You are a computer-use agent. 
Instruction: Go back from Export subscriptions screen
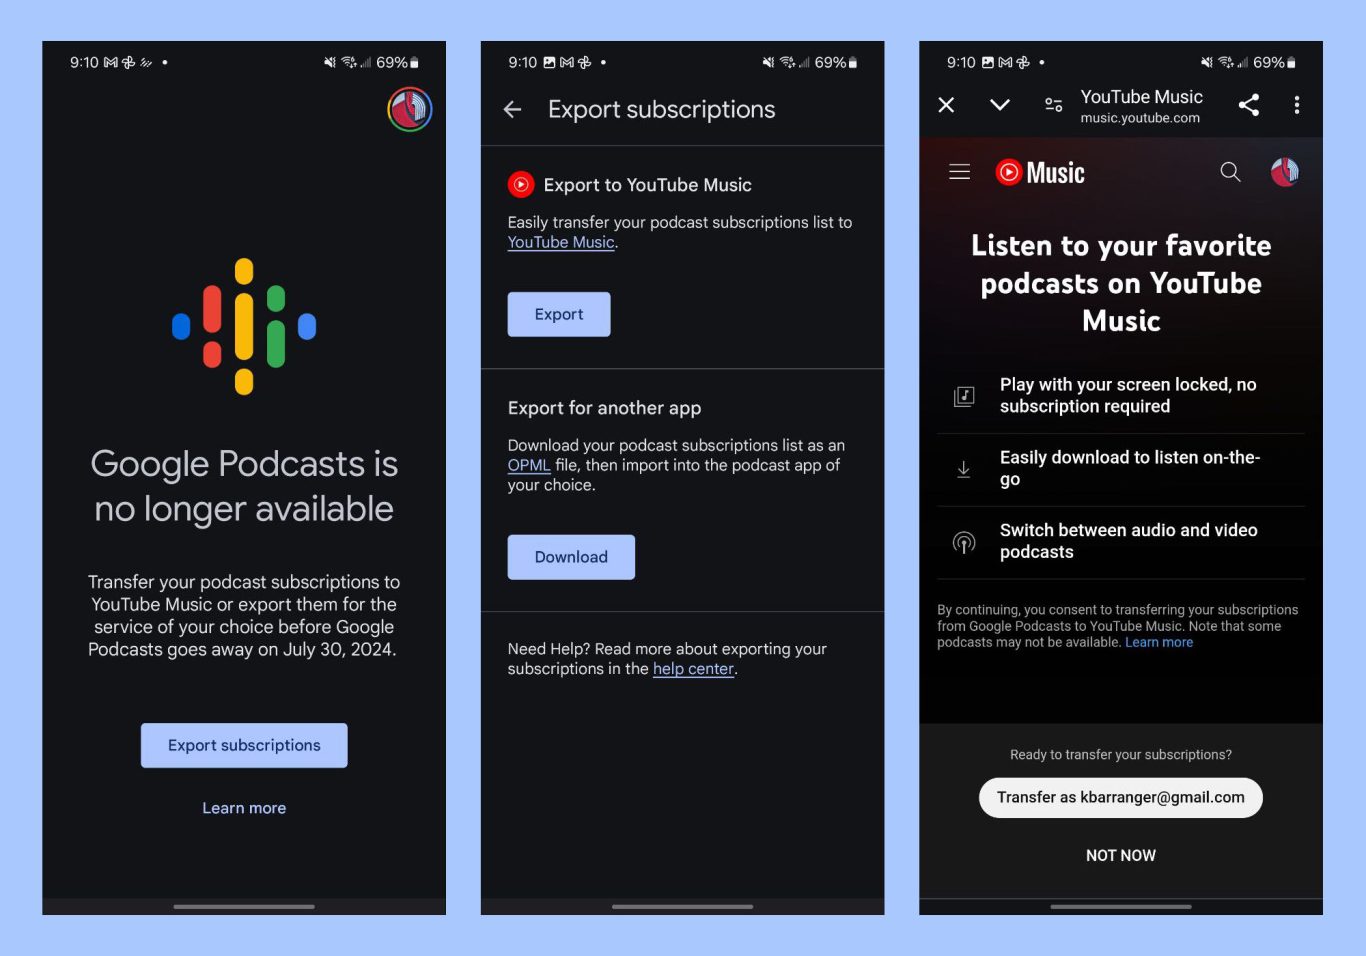click(x=513, y=109)
